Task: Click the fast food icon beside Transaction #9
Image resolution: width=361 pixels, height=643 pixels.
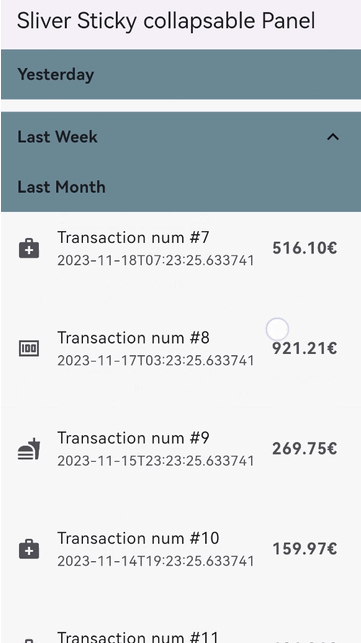Action: [29, 449]
